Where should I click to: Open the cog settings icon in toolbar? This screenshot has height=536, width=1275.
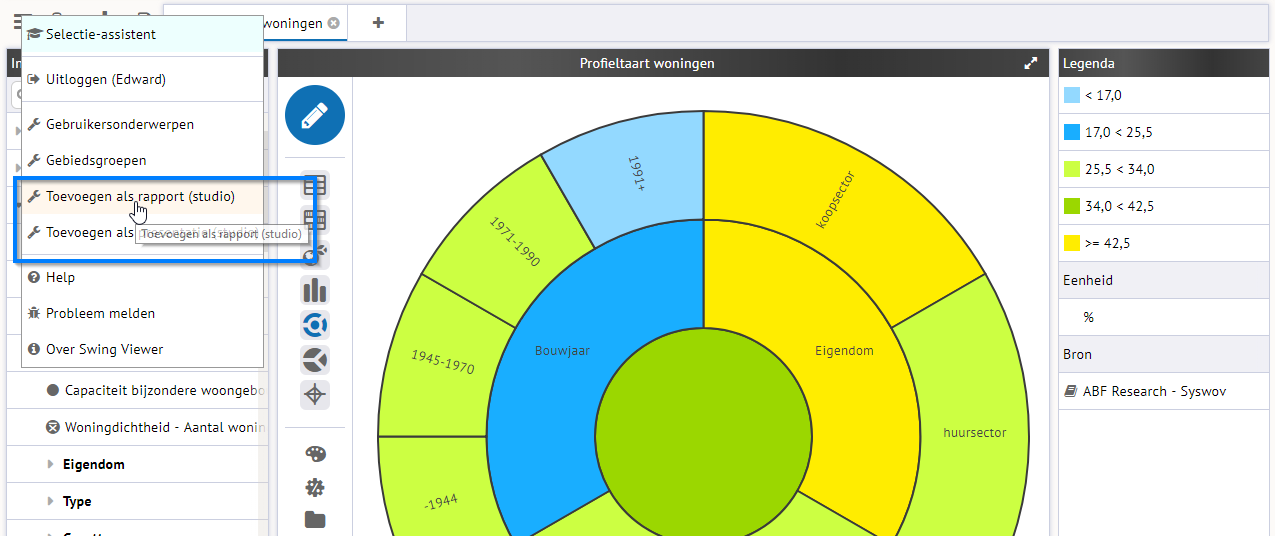pyautogui.click(x=315, y=488)
